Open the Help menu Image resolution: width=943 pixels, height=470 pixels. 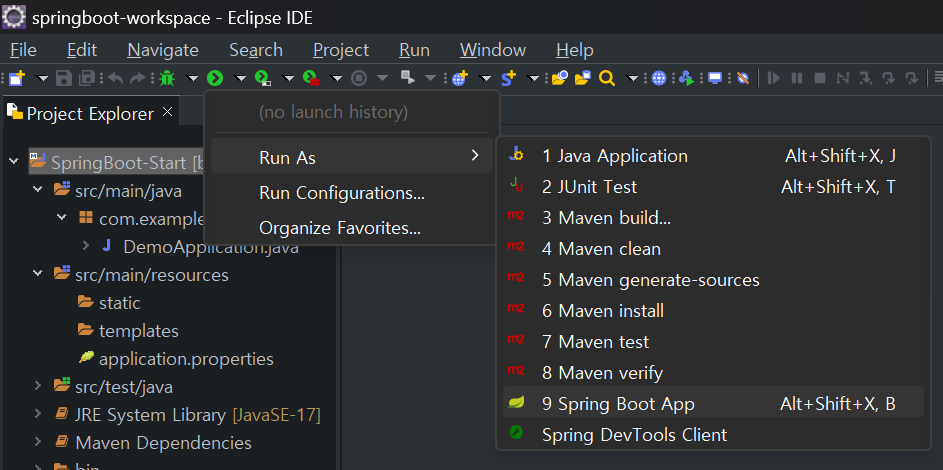575,50
